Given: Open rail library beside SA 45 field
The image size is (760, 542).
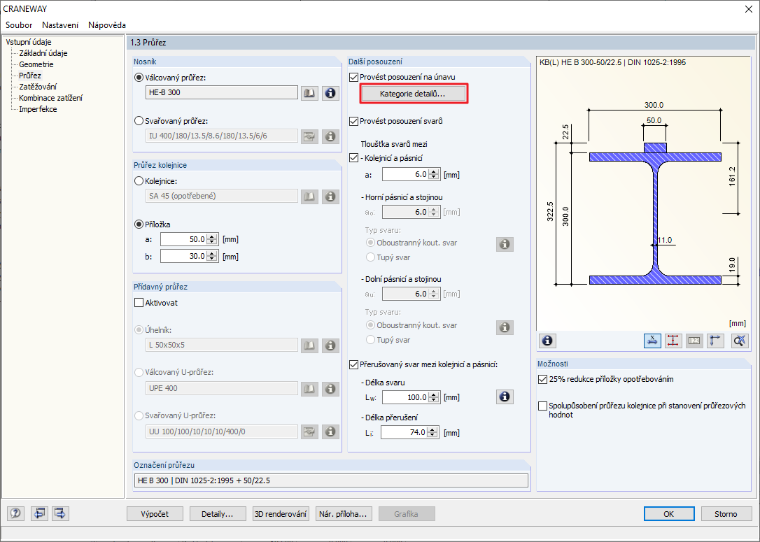Looking at the screenshot, I should [x=310, y=196].
